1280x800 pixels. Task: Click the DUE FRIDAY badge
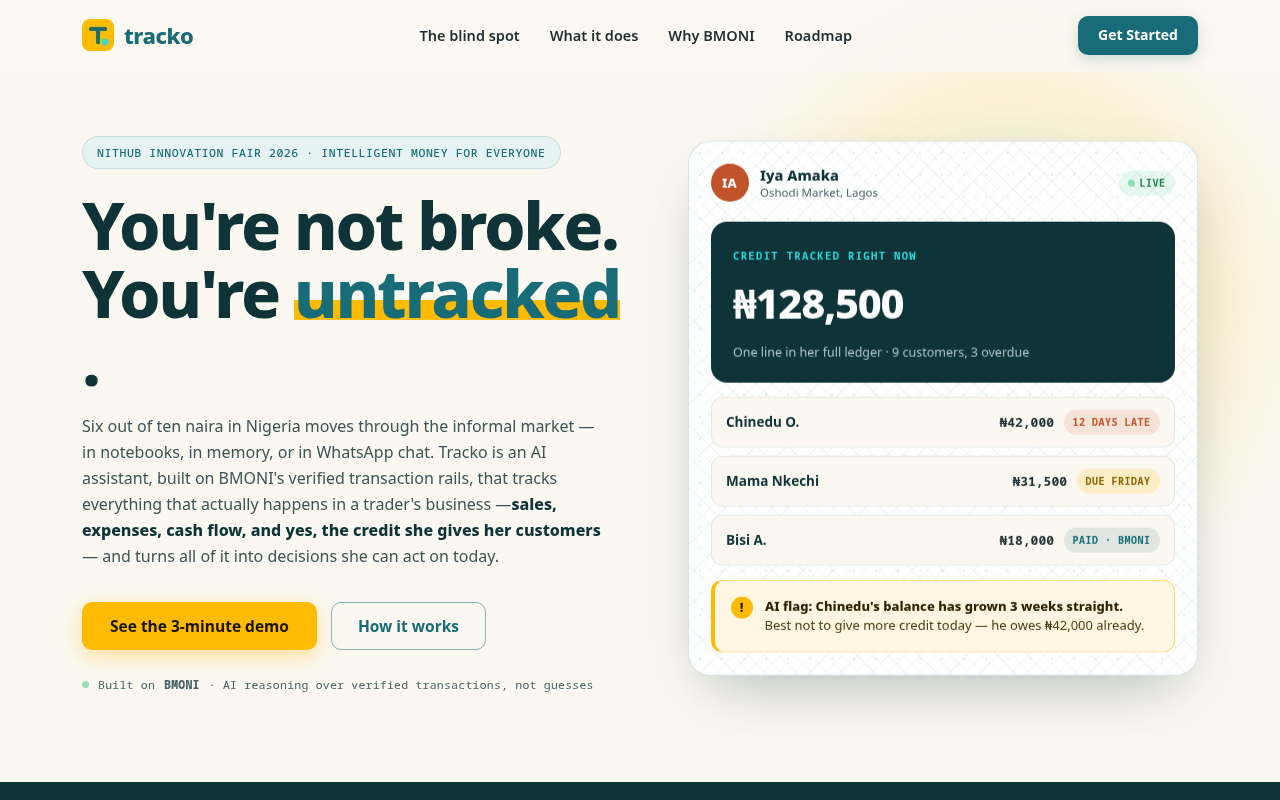(1117, 481)
